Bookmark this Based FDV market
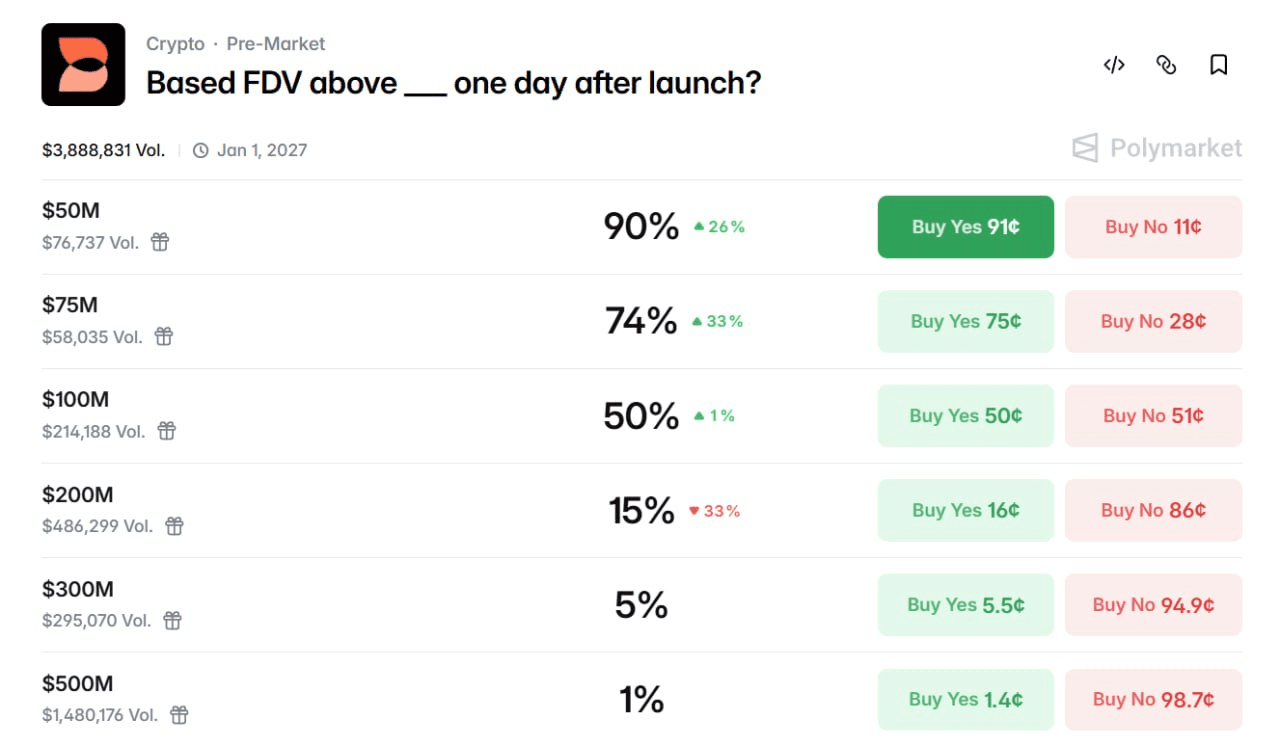Image resolution: width=1280 pixels, height=746 pixels. 1218,65
